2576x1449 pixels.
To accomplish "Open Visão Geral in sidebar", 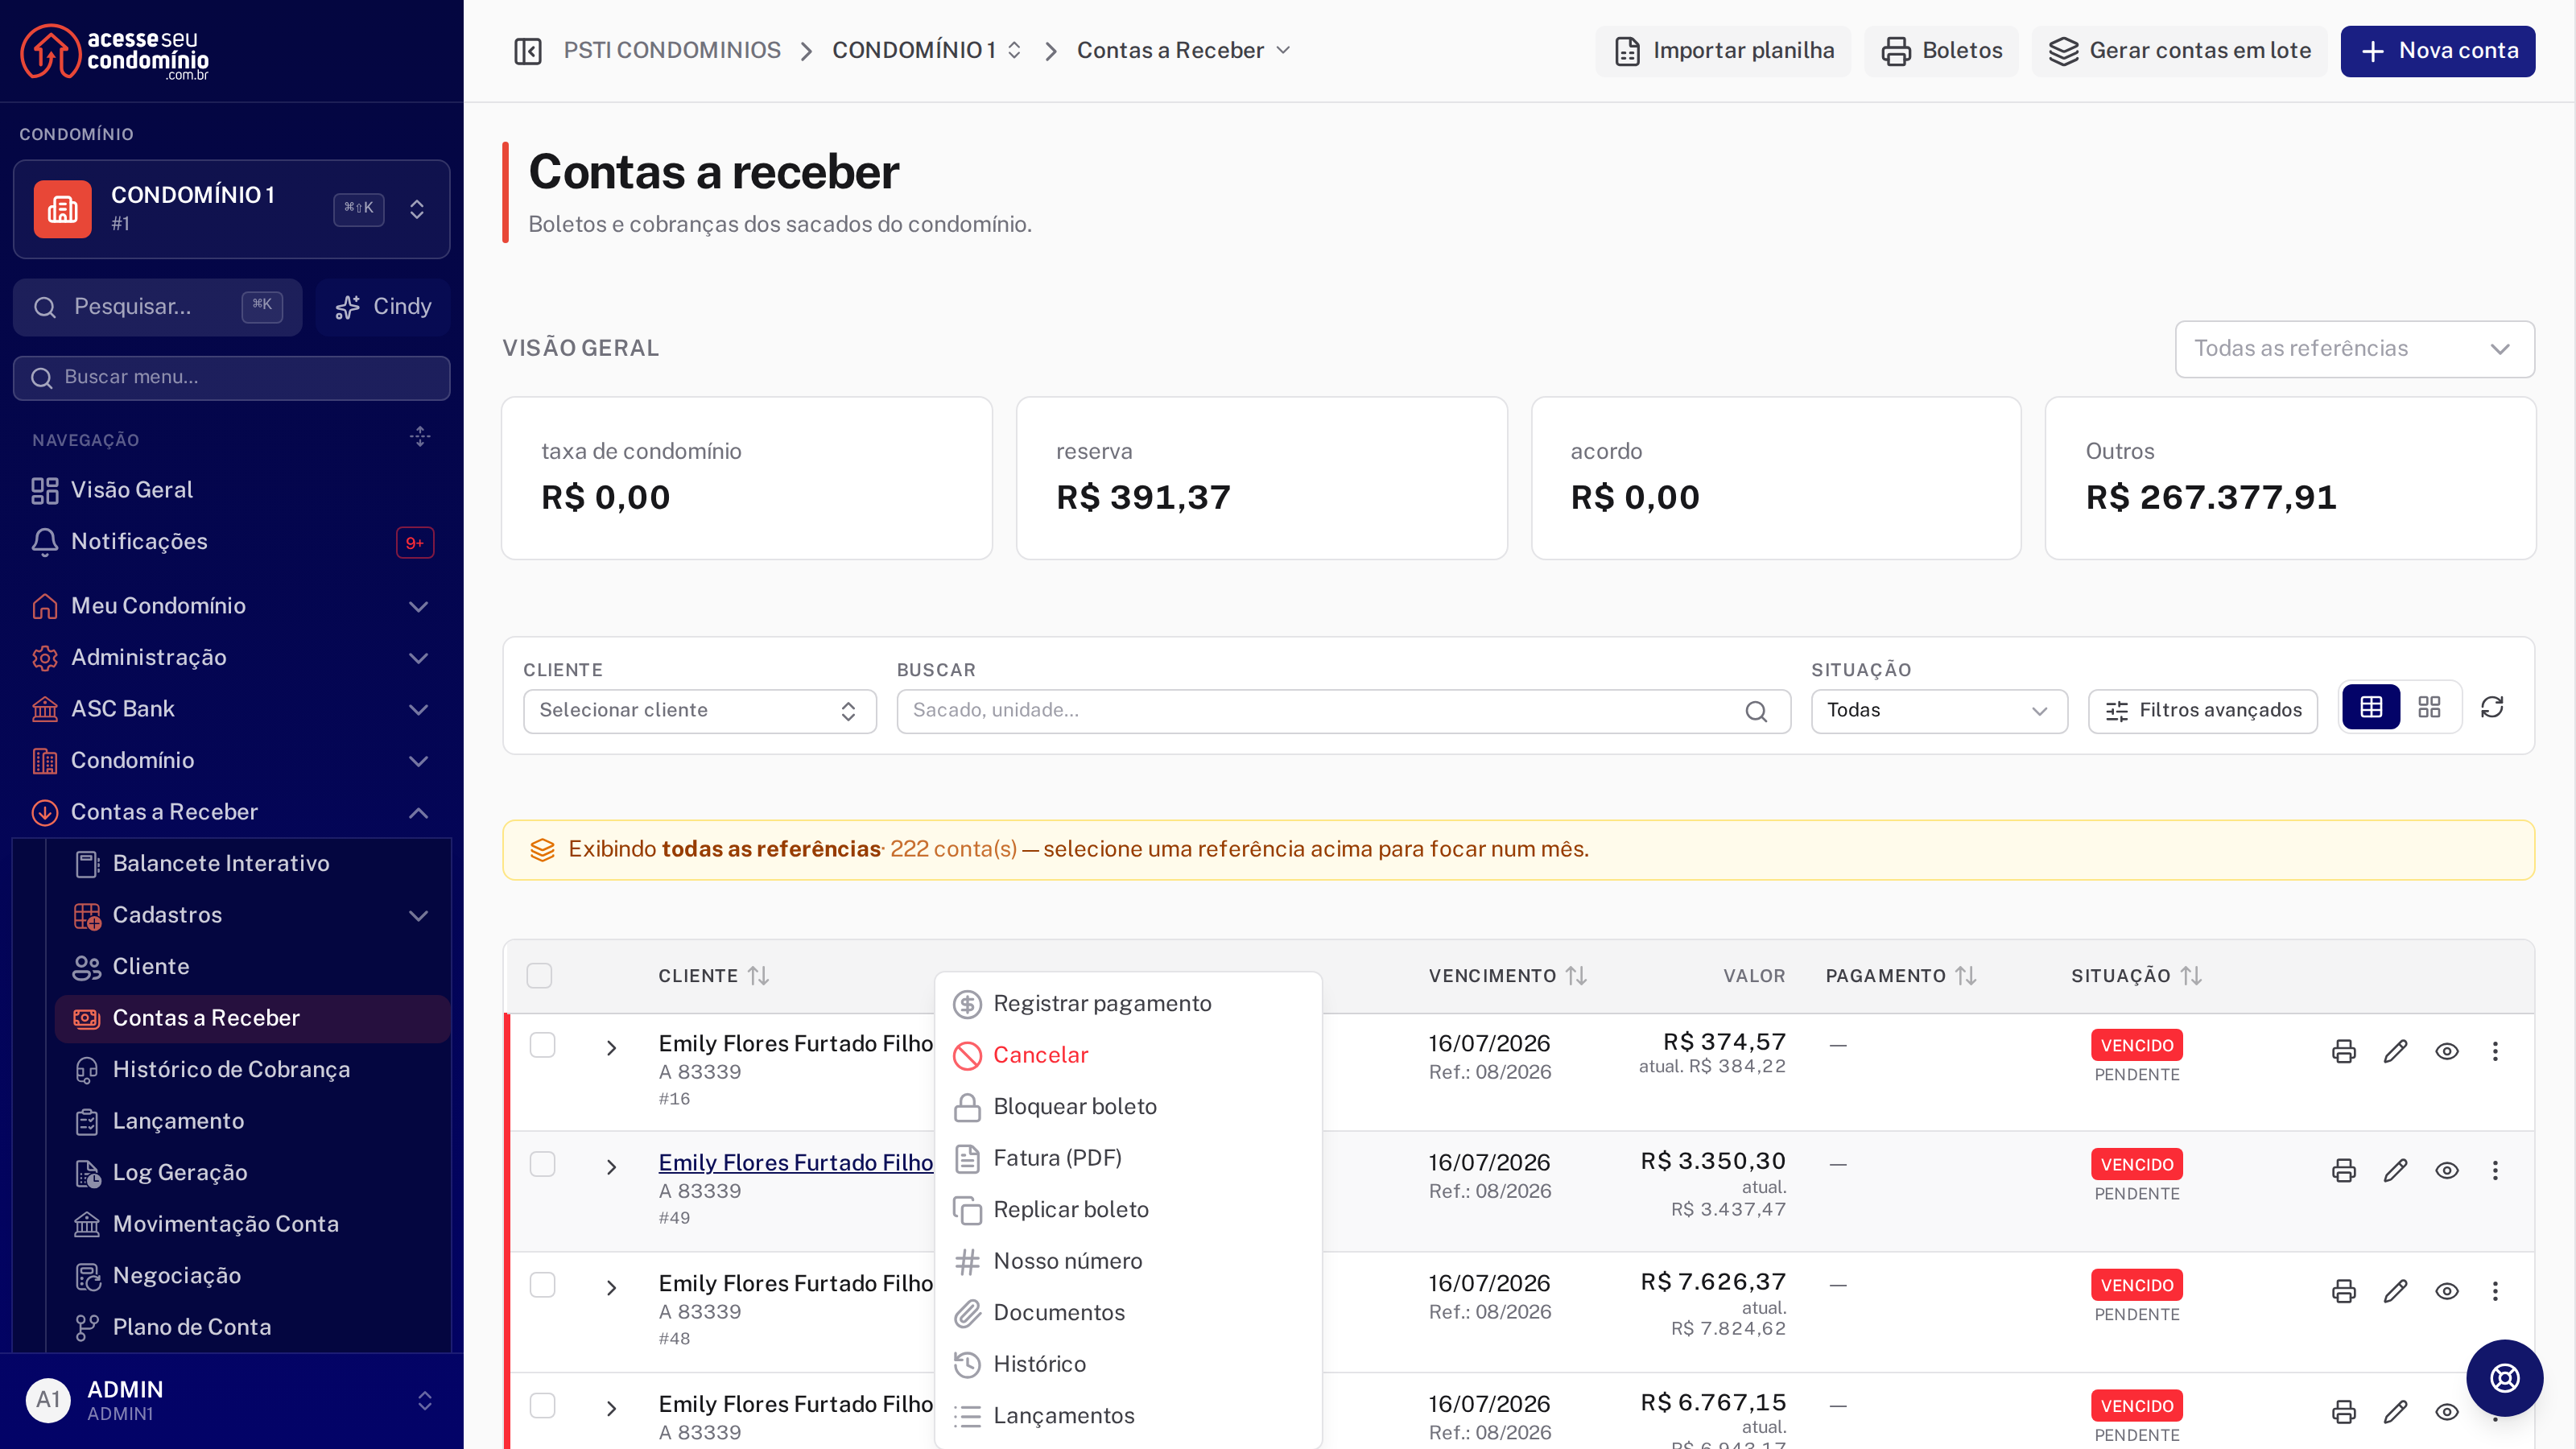I will (x=231, y=490).
